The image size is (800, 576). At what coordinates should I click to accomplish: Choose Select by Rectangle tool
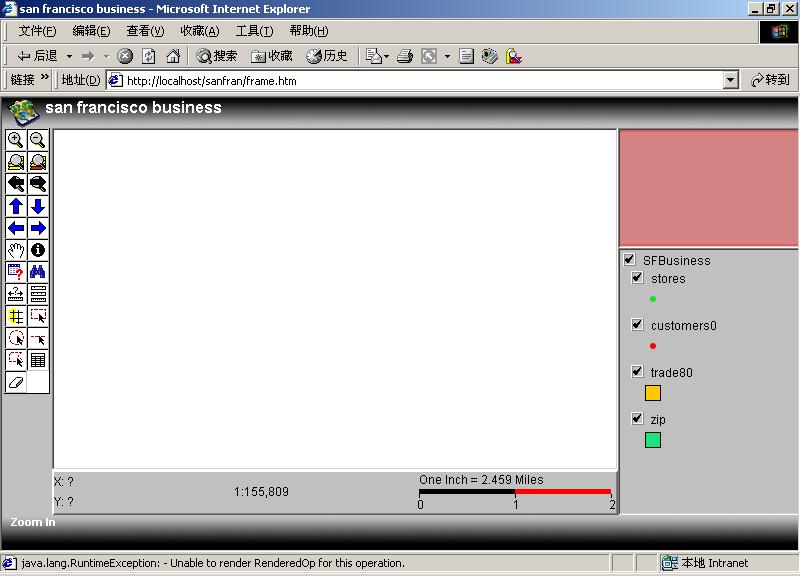point(38,316)
